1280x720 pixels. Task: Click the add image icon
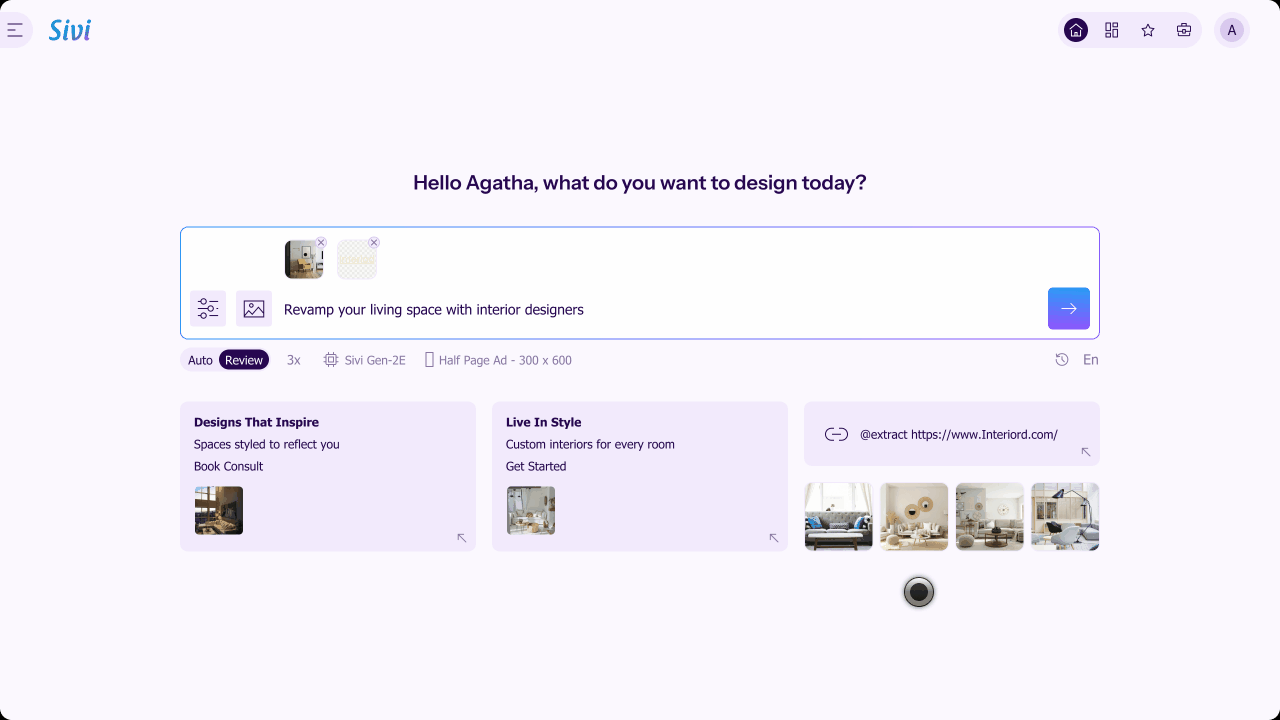pos(254,308)
